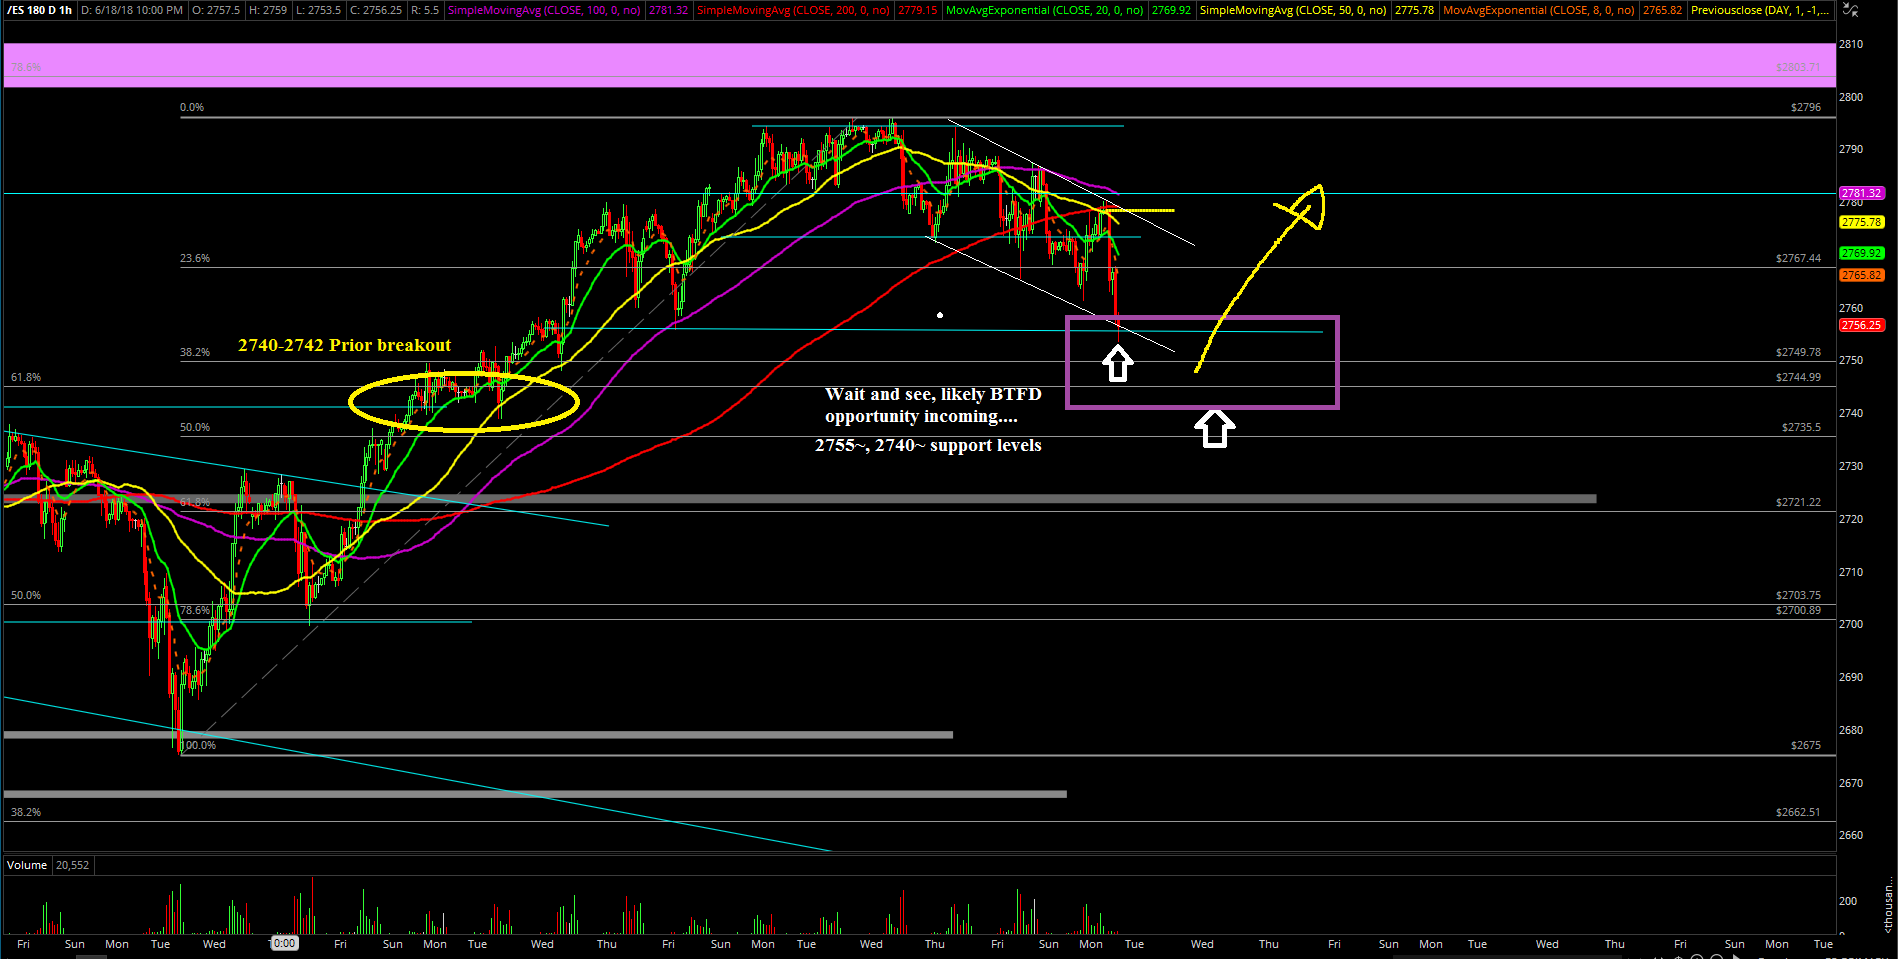The height and width of the screenshot is (959, 1898).
Task: Click the 2740-2742 Prior breakout annotation text
Action: coord(344,345)
